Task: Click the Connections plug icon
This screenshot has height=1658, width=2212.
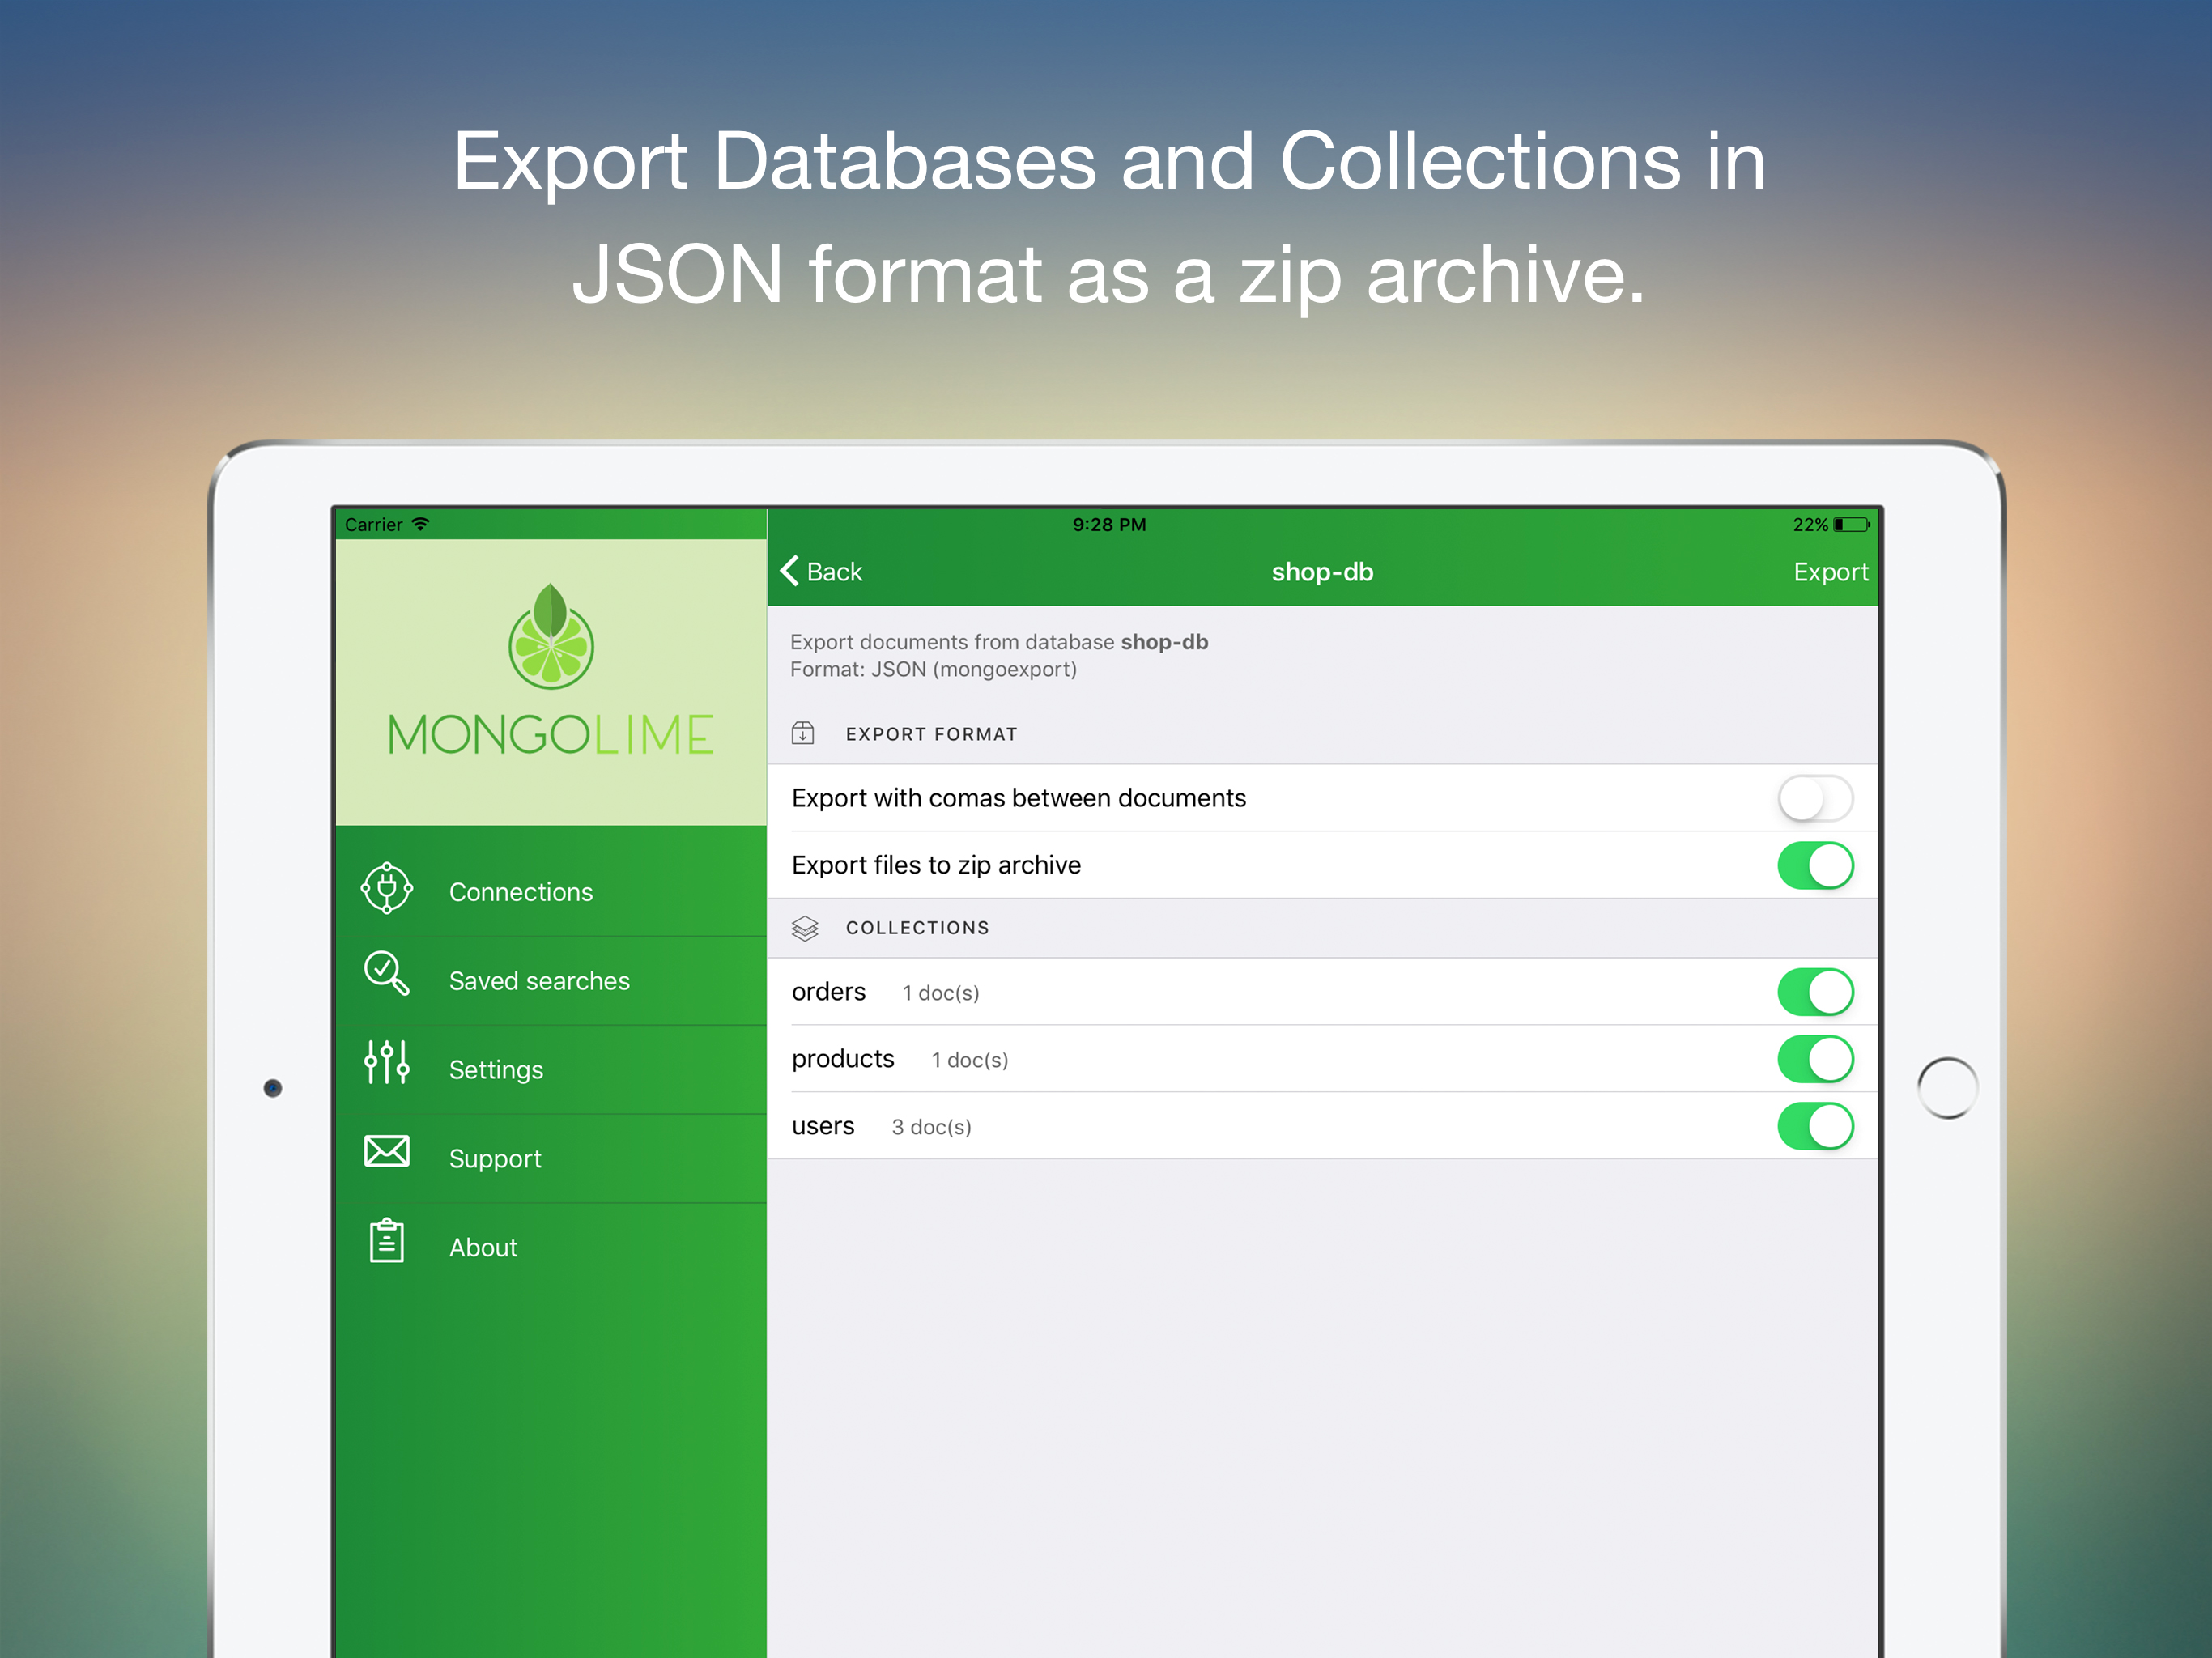Action: click(x=387, y=888)
